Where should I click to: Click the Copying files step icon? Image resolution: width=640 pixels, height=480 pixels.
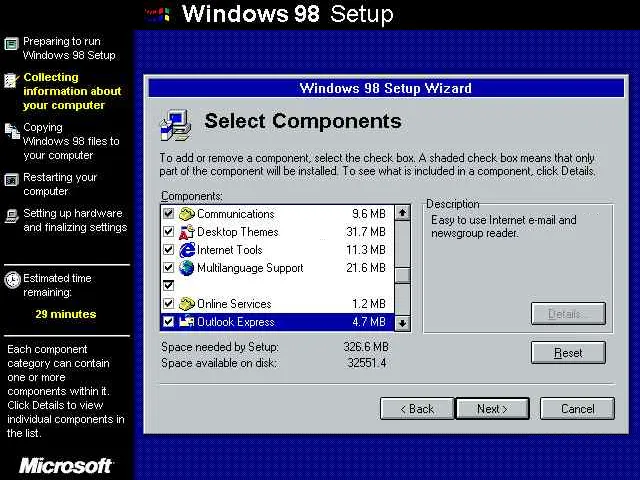click(12, 131)
